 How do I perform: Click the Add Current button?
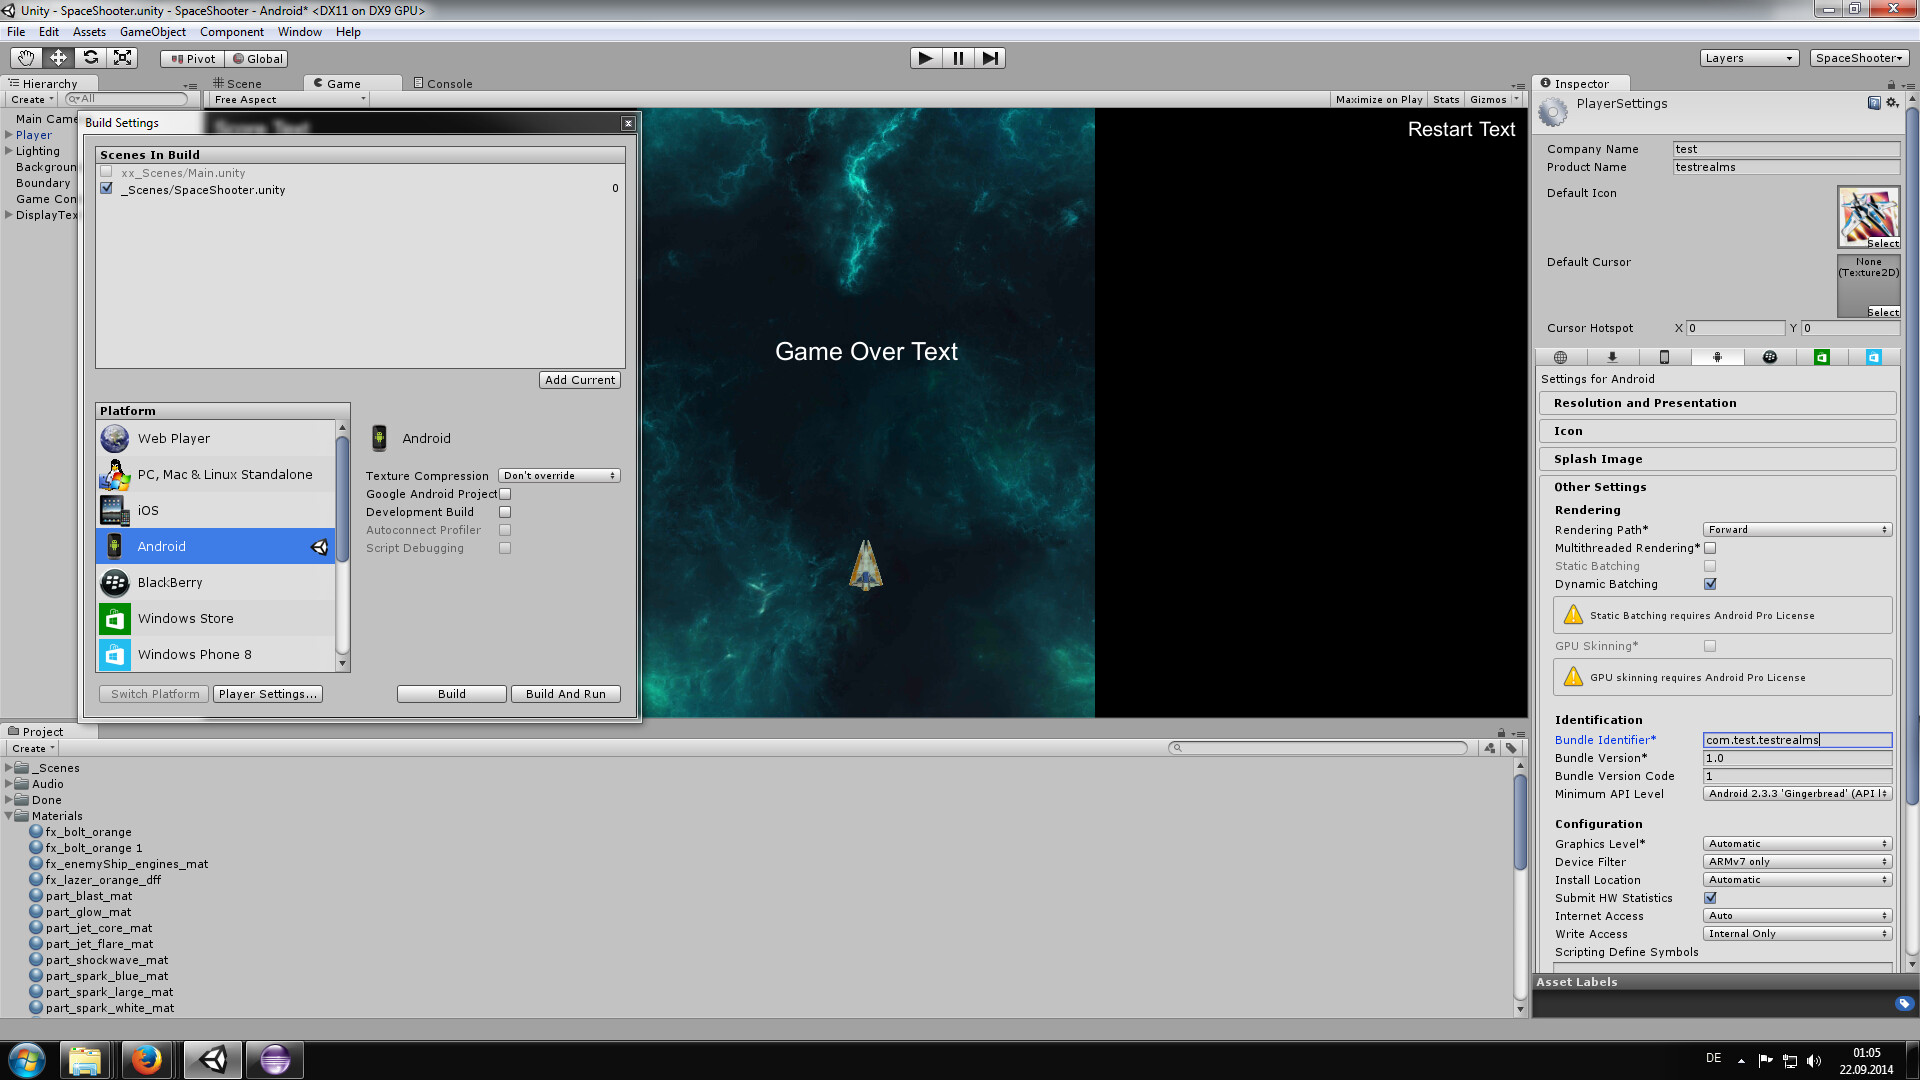tap(580, 379)
